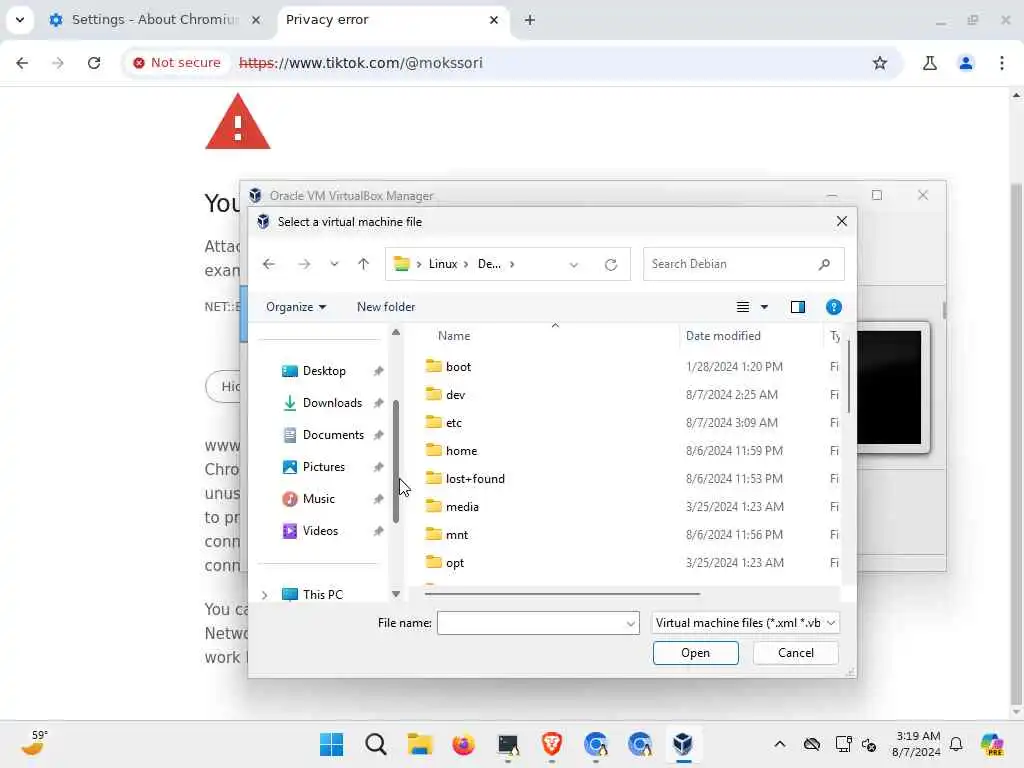Close the Select a virtual machine file dialog

click(x=841, y=221)
